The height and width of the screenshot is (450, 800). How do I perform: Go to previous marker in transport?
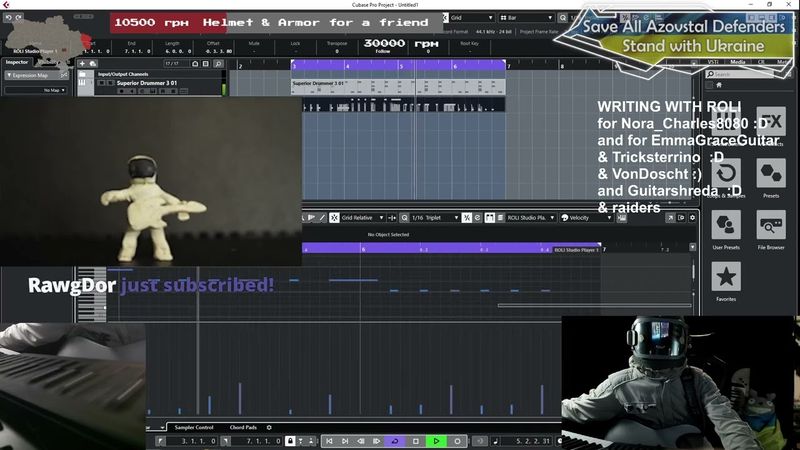tap(329, 441)
